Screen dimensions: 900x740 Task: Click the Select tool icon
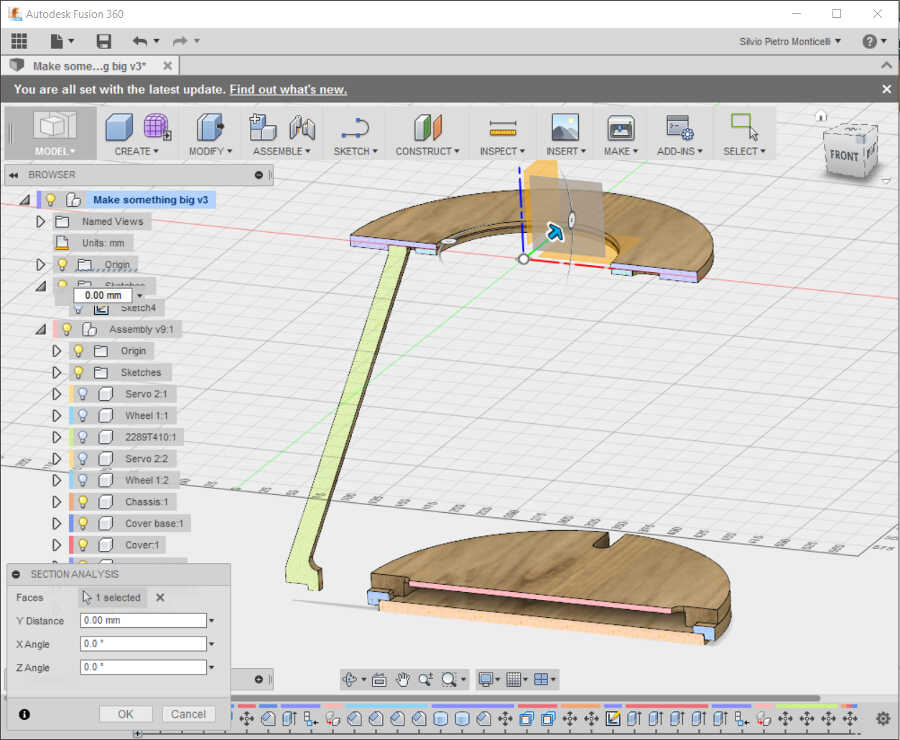(x=744, y=127)
